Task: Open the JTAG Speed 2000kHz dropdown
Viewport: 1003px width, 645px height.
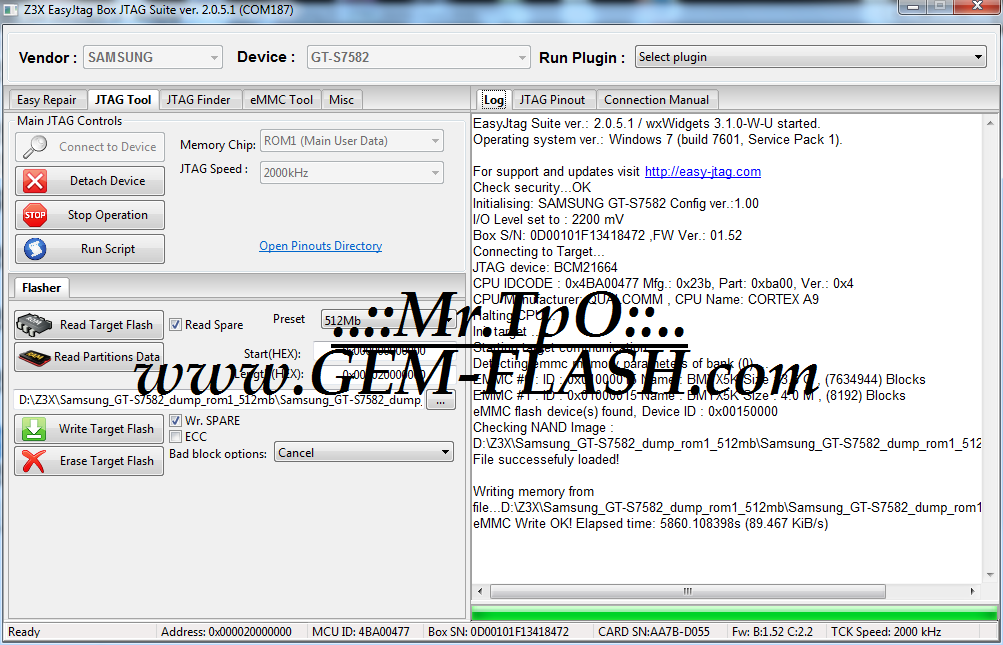Action: pyautogui.click(x=351, y=173)
